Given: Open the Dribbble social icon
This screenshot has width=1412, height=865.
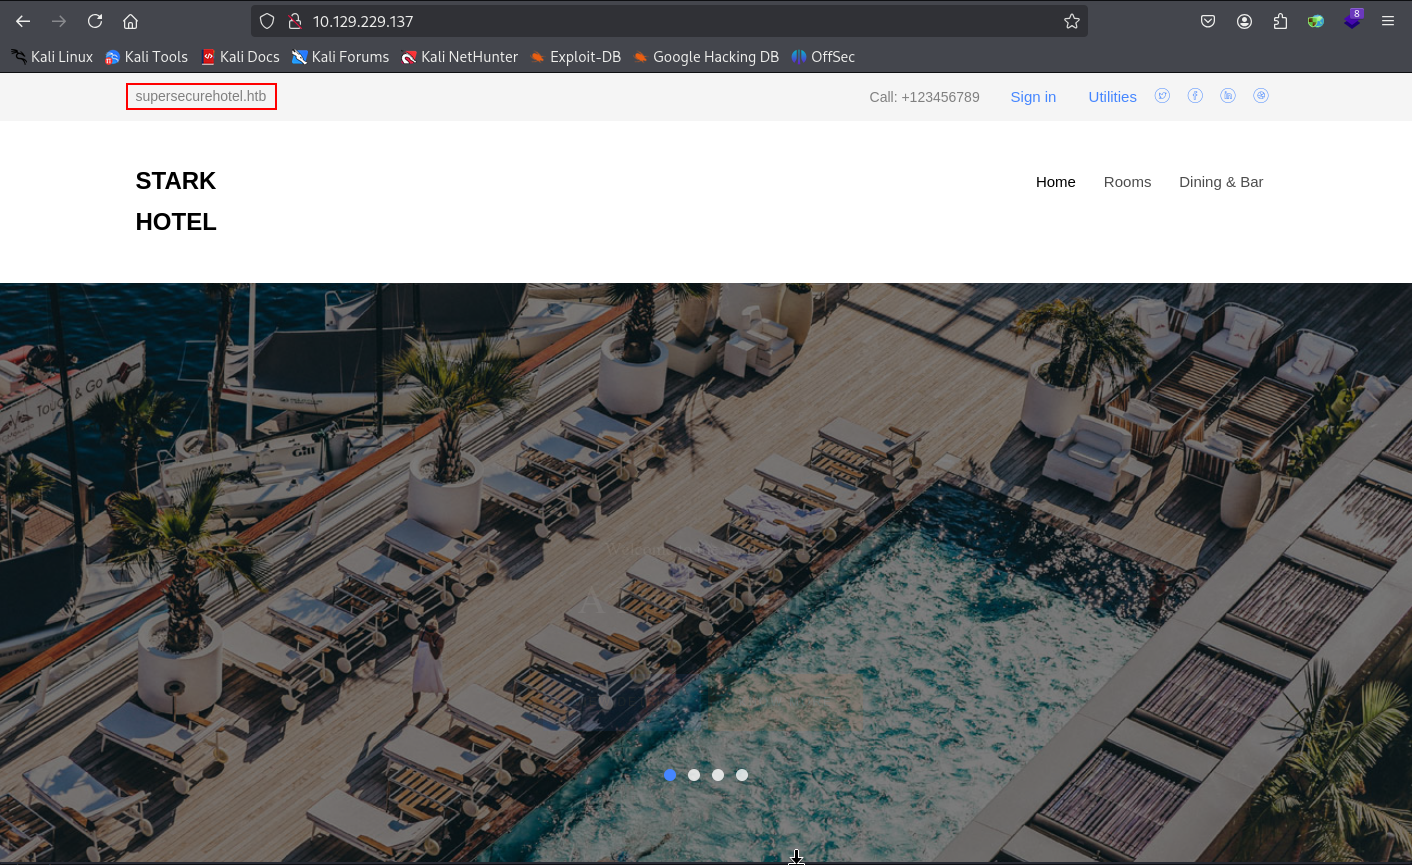Looking at the screenshot, I should (x=1261, y=96).
